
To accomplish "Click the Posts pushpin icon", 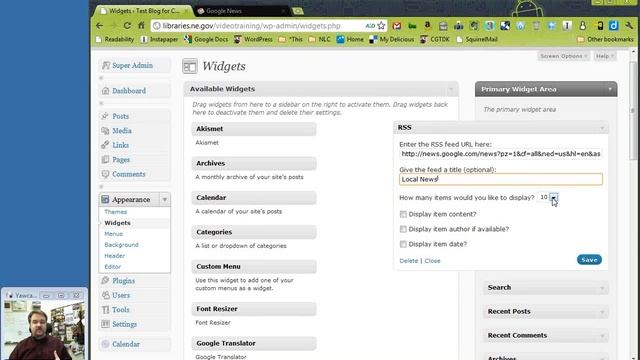I will click(x=105, y=116).
